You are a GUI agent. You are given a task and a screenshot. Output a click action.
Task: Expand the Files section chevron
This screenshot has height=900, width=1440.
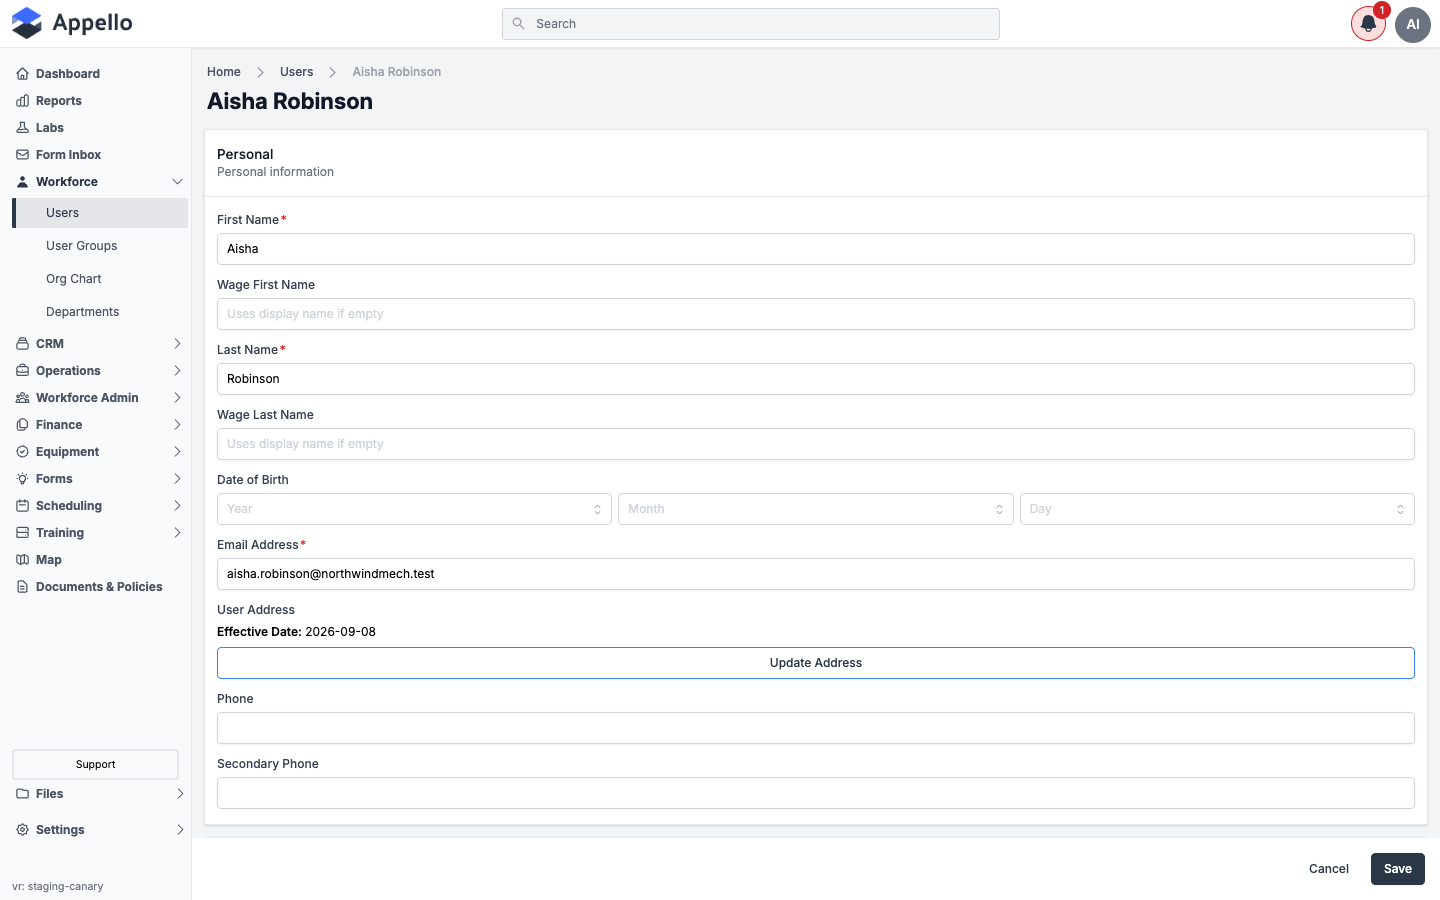click(180, 794)
